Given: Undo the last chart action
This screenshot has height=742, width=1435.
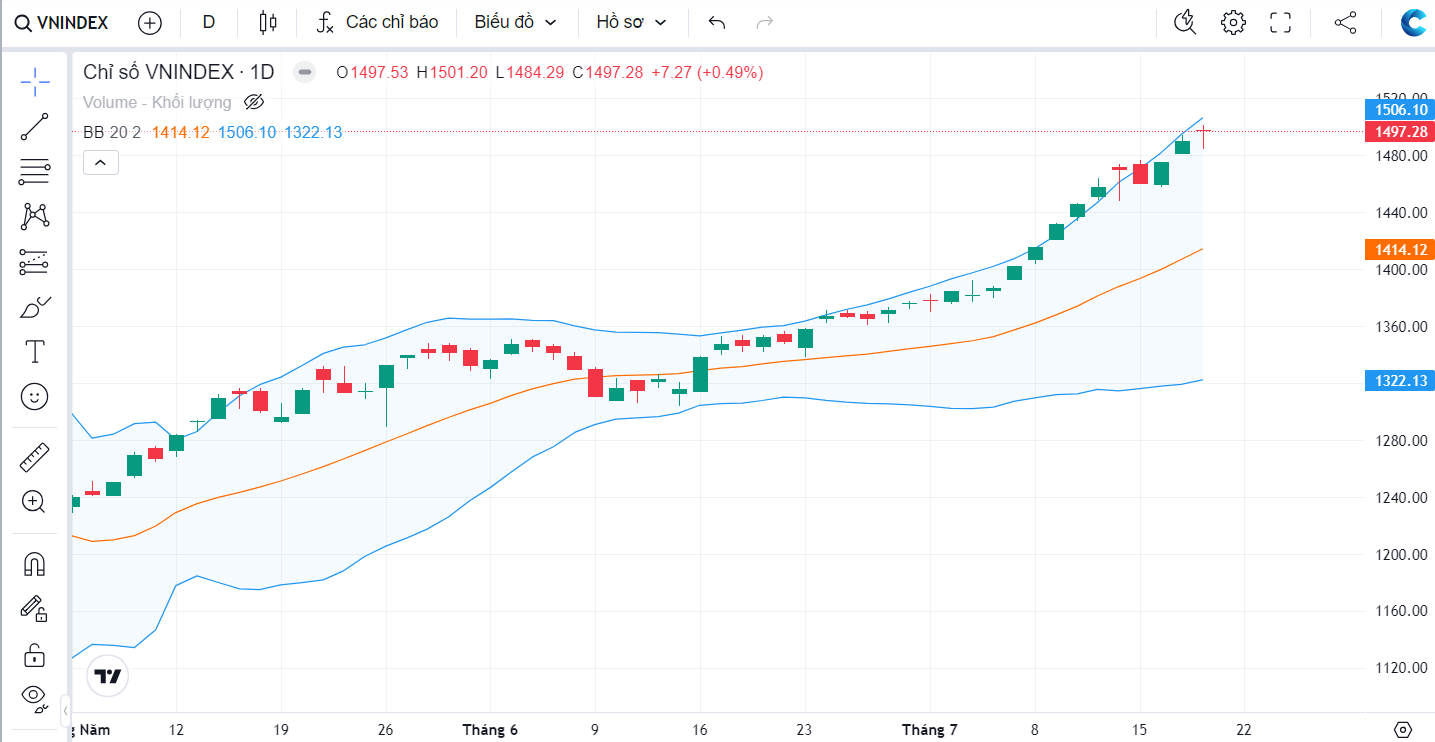Looking at the screenshot, I should pos(716,22).
